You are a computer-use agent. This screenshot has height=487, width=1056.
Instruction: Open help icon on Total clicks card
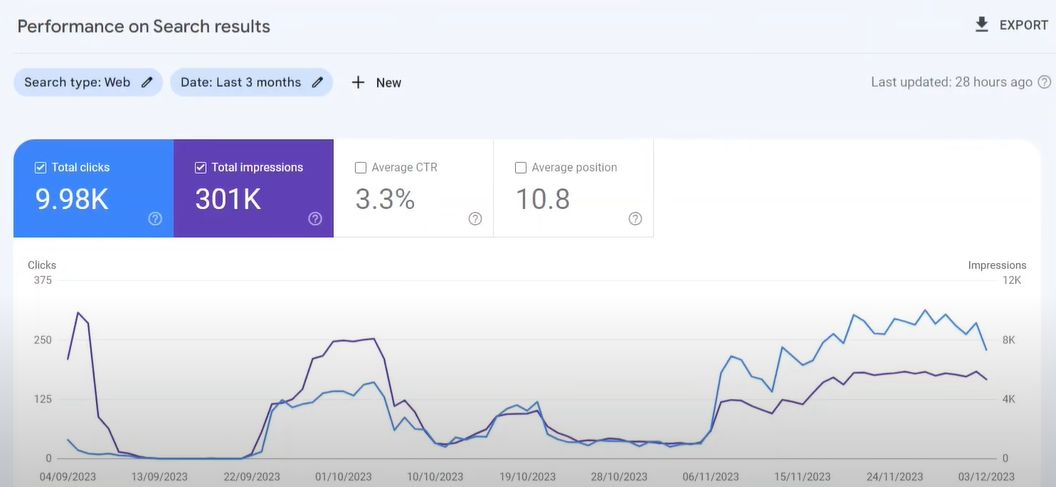tap(155, 218)
